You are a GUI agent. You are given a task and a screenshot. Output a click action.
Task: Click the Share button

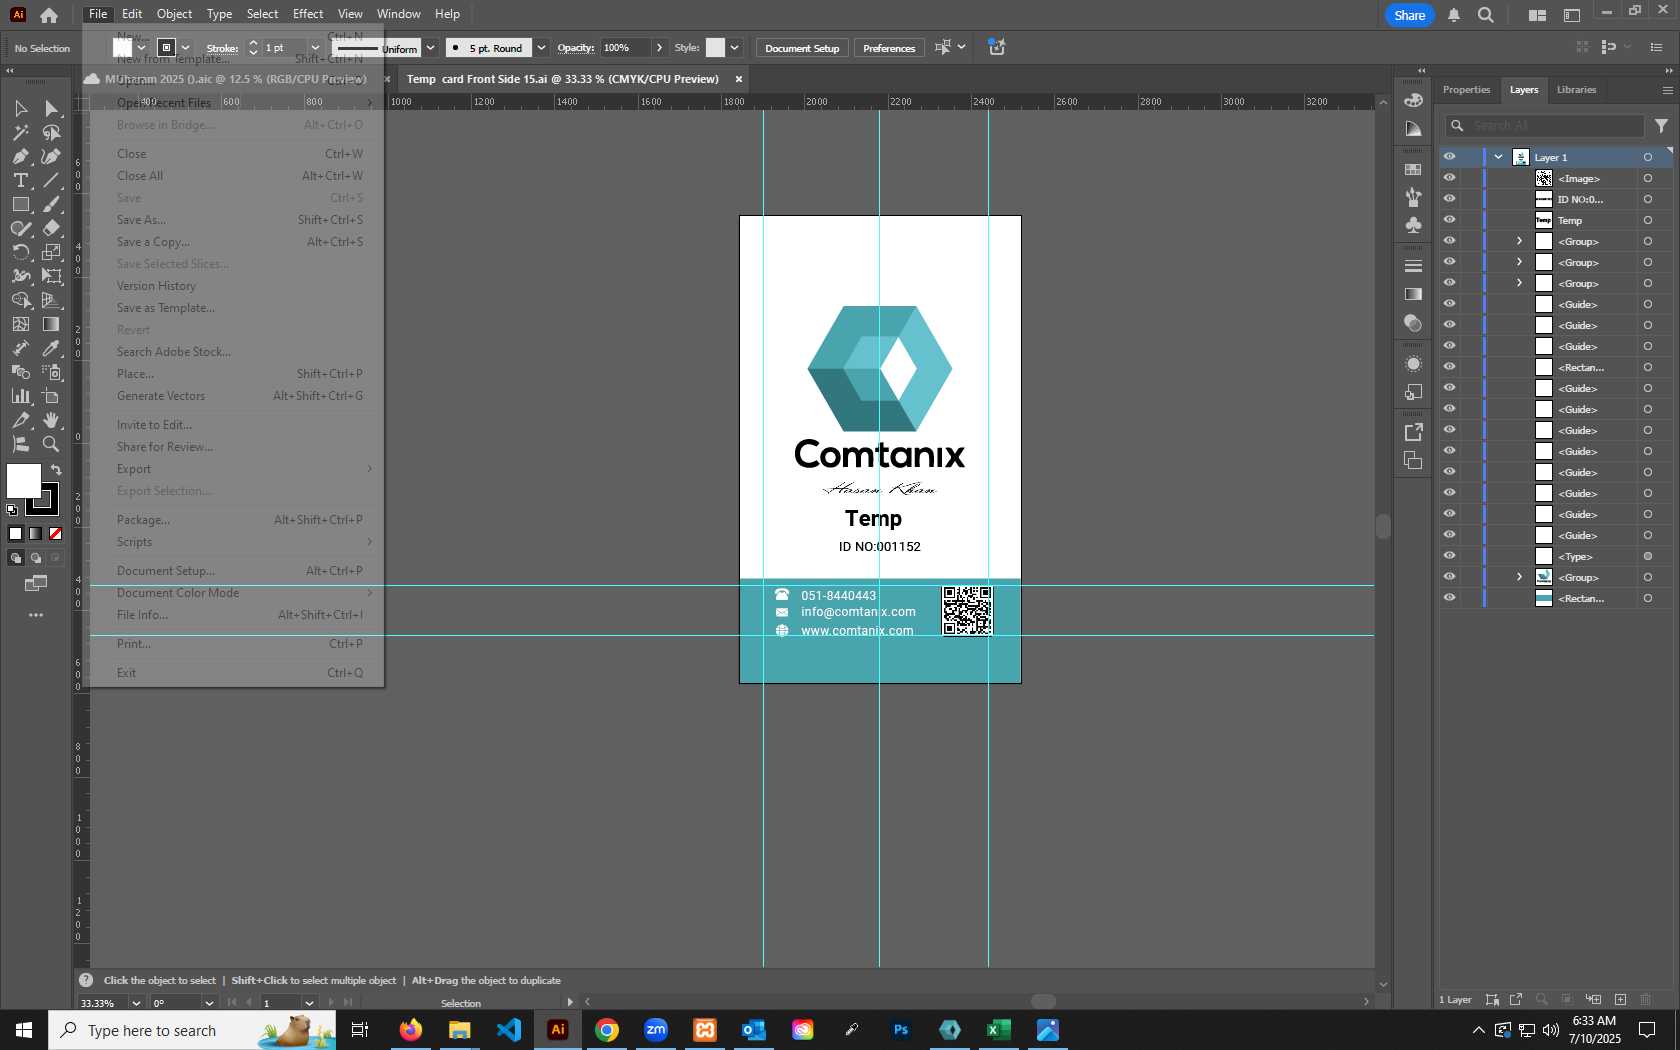tap(1409, 15)
